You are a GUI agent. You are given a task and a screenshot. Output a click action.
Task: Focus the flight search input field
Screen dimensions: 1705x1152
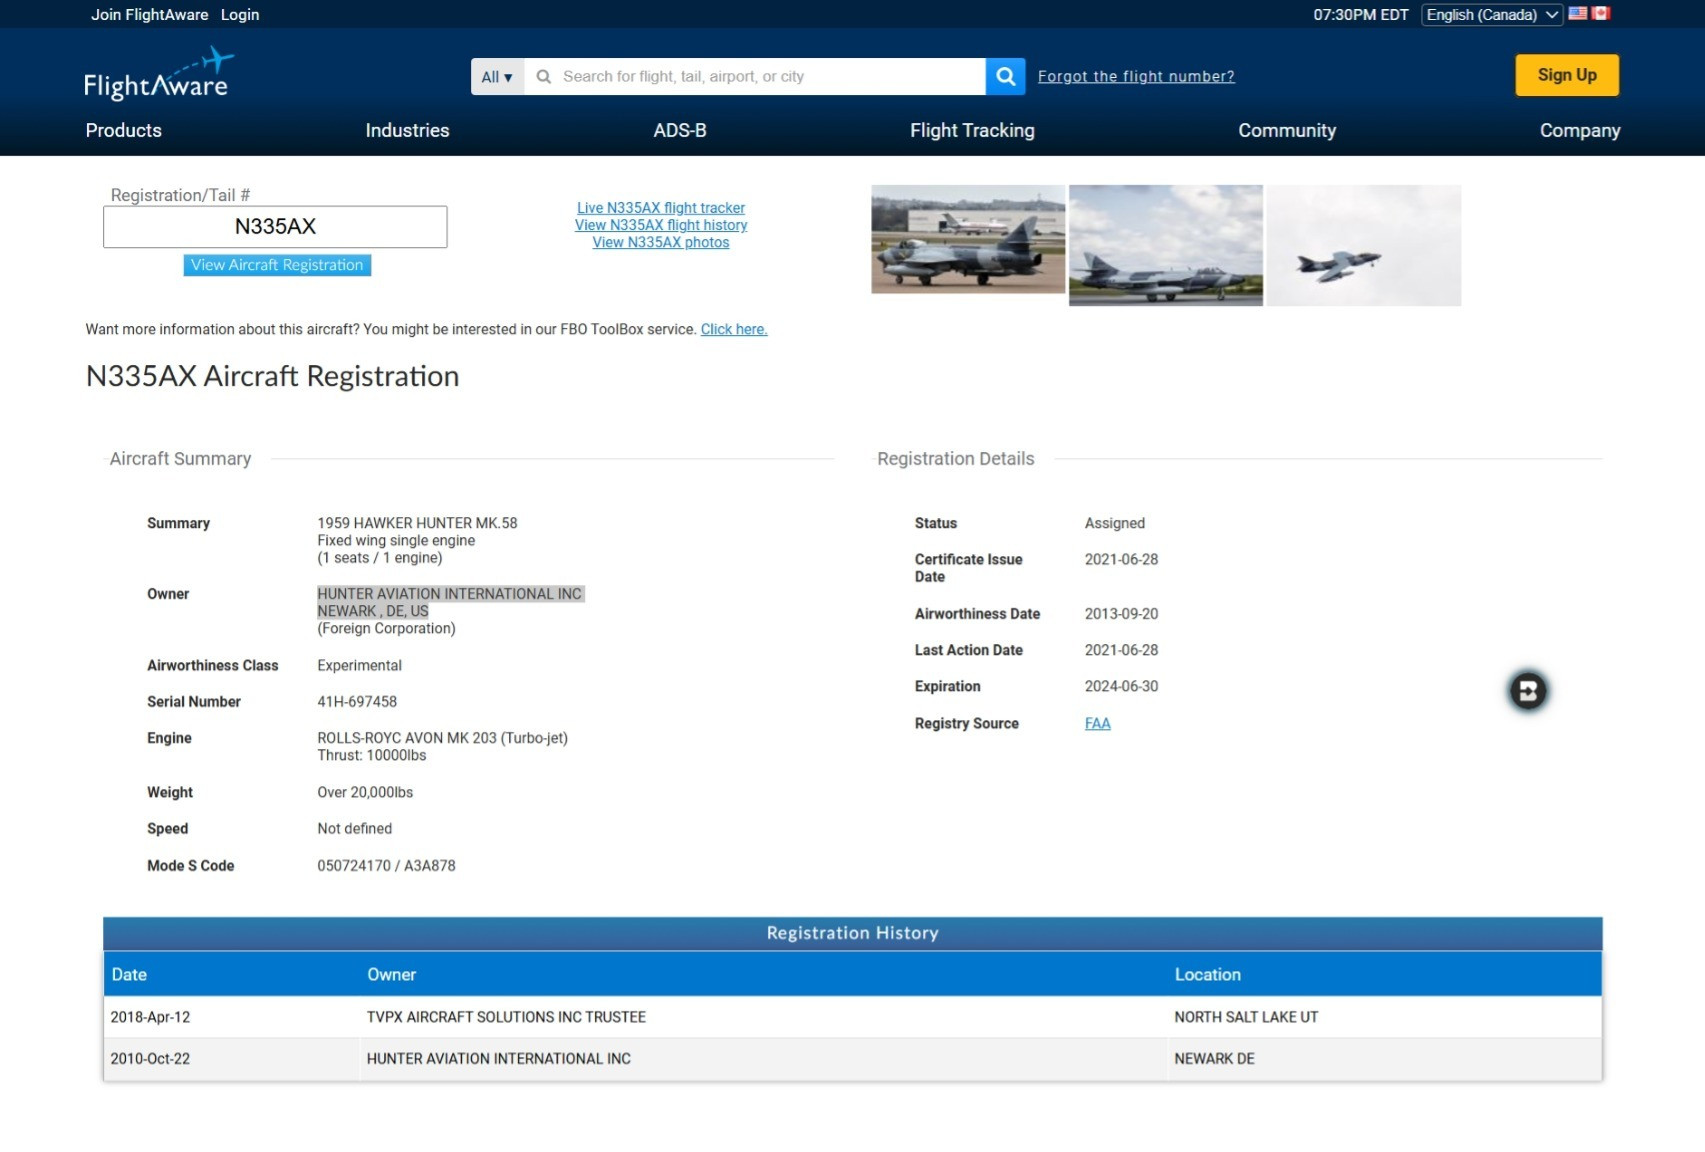tap(754, 76)
